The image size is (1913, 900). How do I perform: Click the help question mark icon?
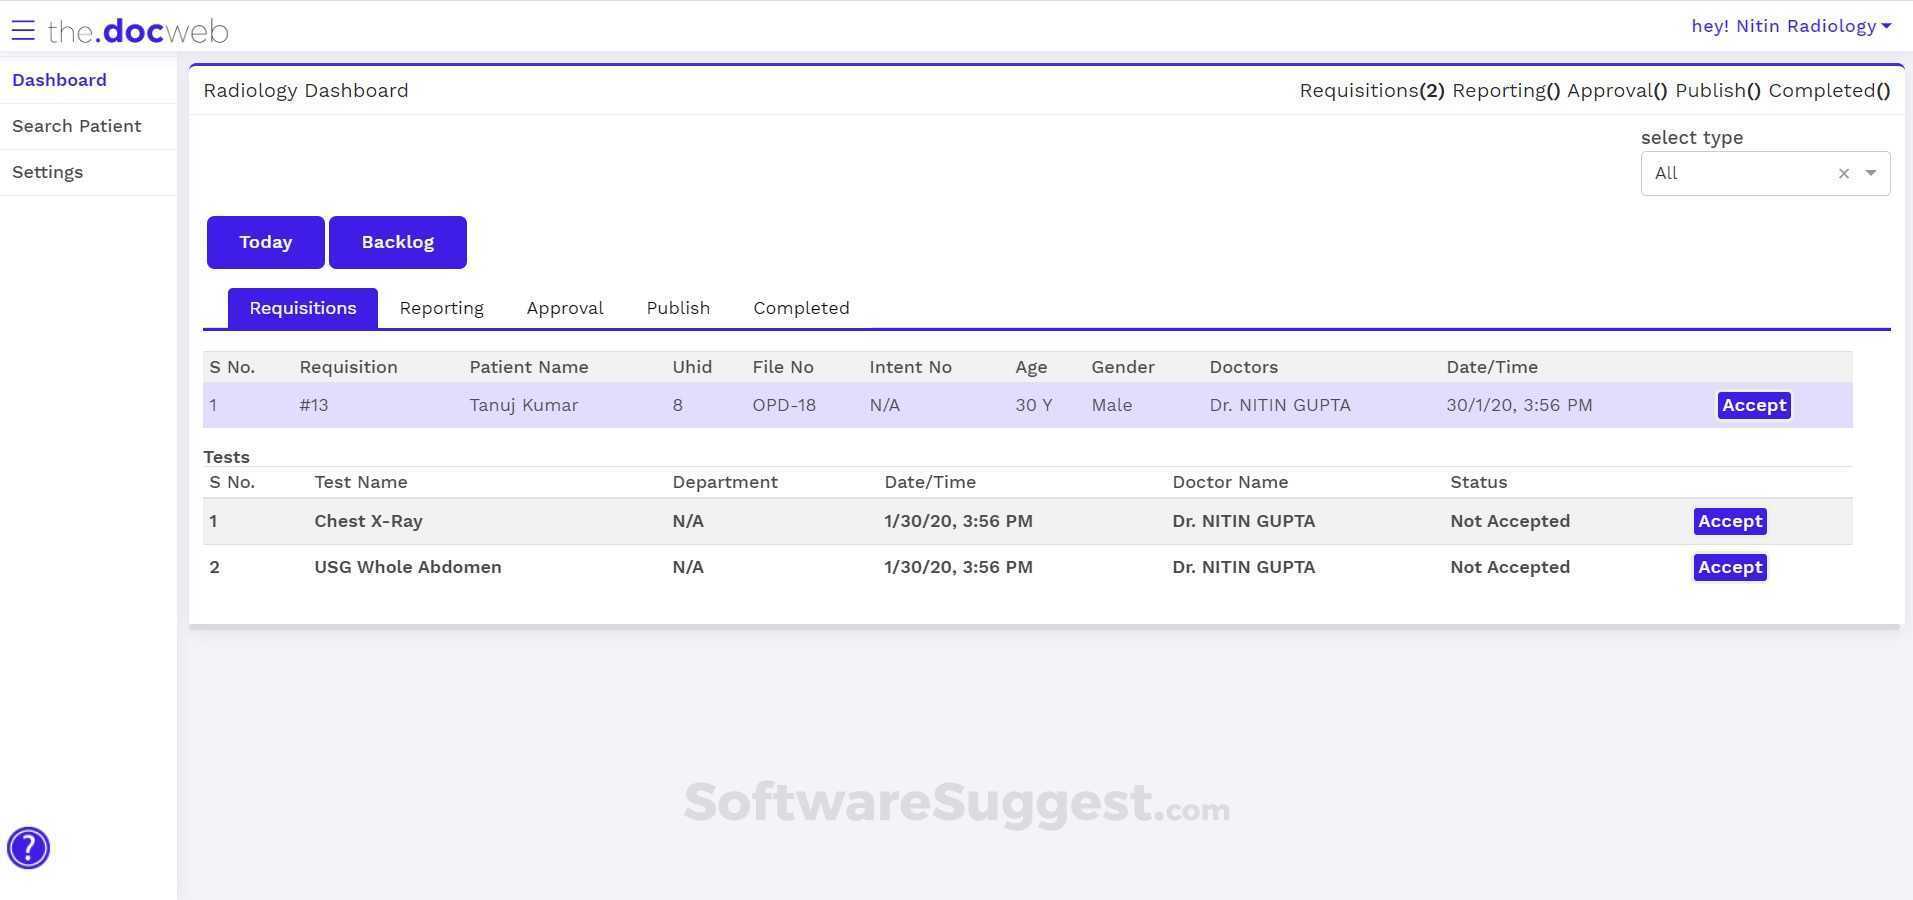click(x=28, y=847)
